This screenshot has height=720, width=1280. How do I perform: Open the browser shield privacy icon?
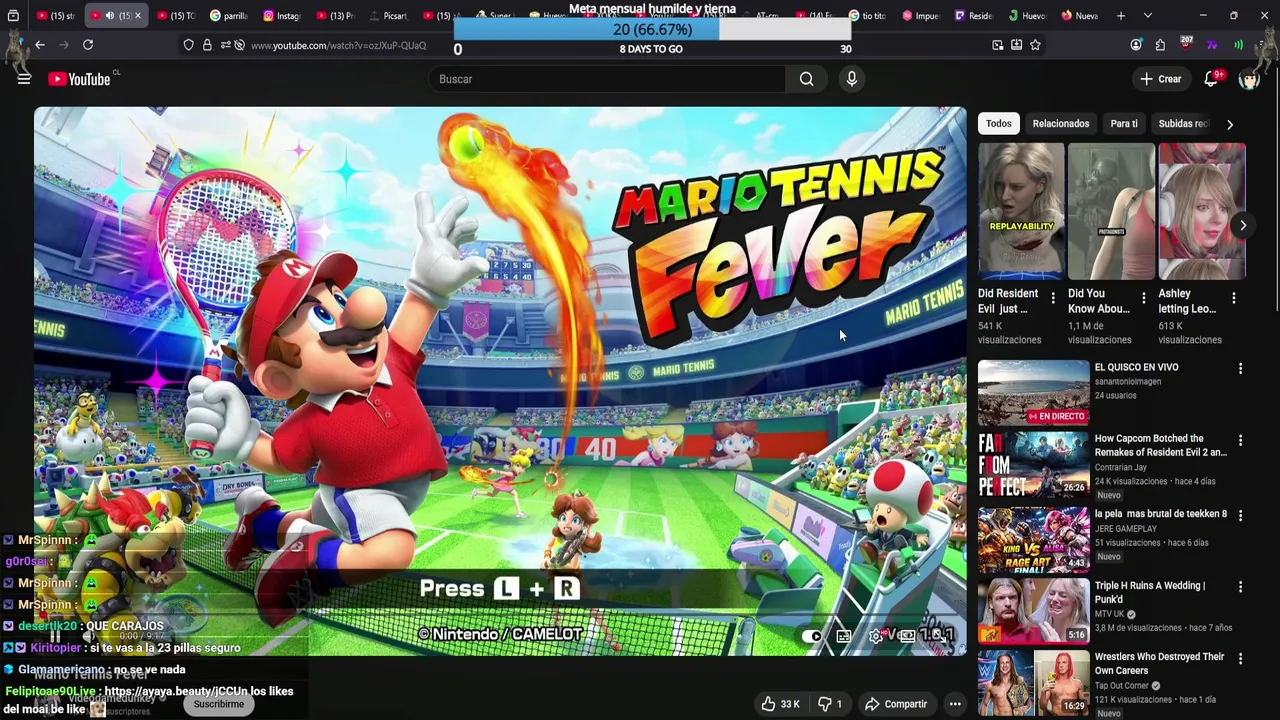(188, 45)
